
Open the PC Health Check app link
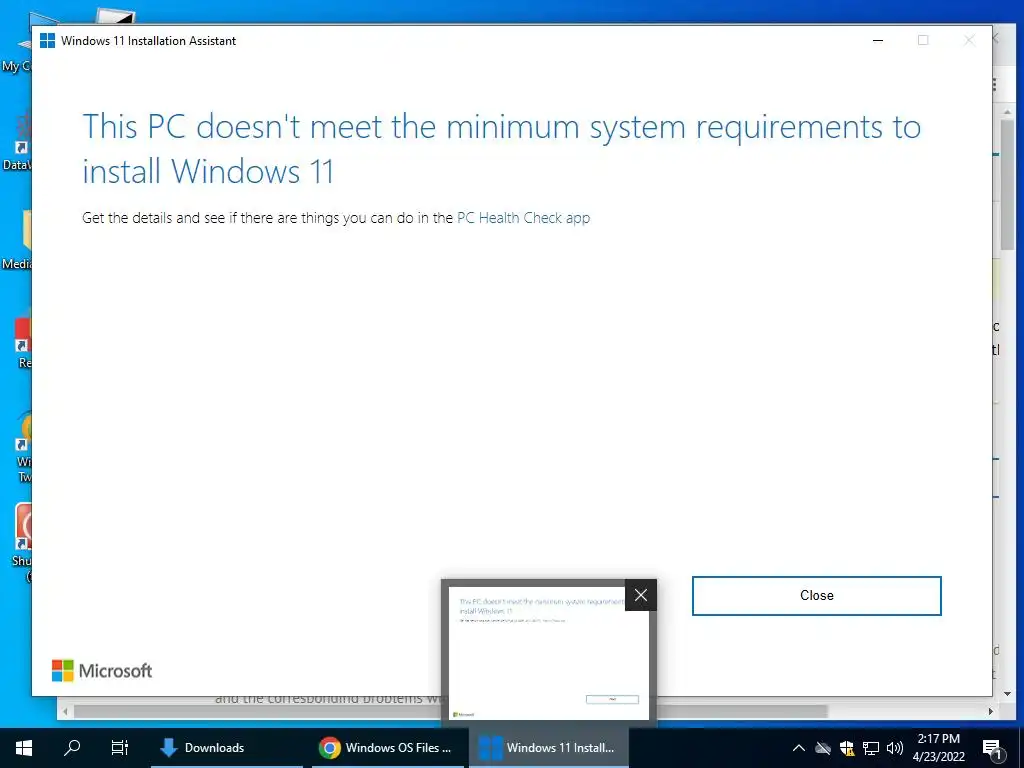523,218
